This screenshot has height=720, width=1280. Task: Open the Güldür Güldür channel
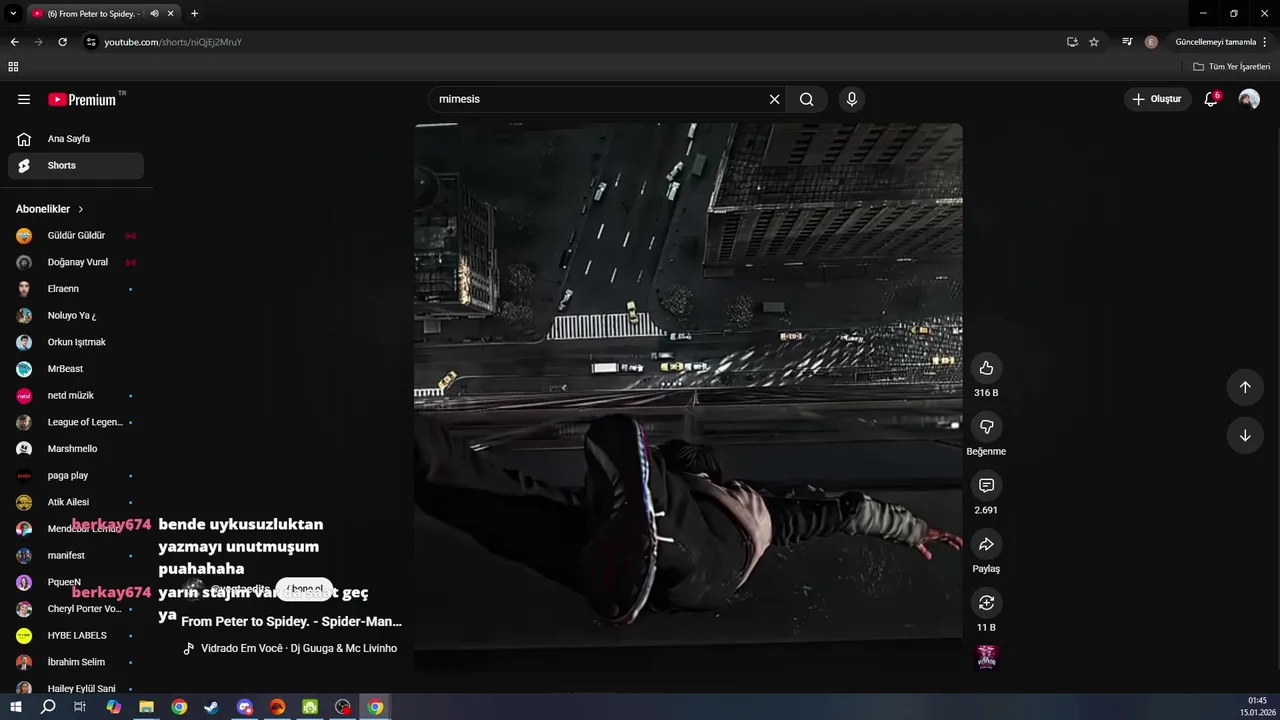(x=76, y=236)
